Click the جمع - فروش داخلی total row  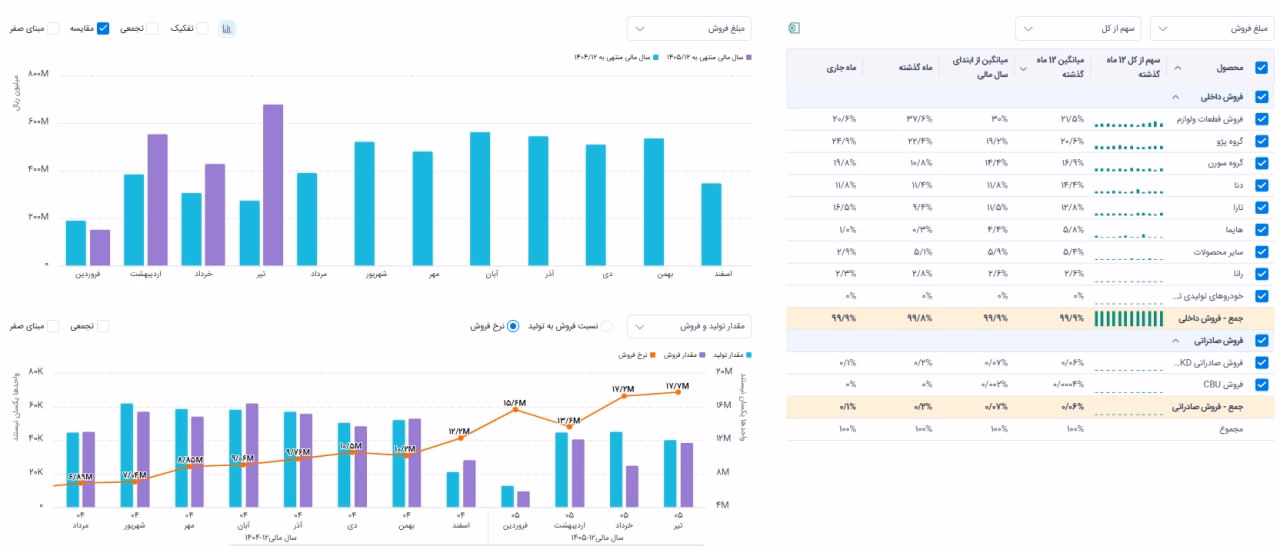coord(1031,318)
